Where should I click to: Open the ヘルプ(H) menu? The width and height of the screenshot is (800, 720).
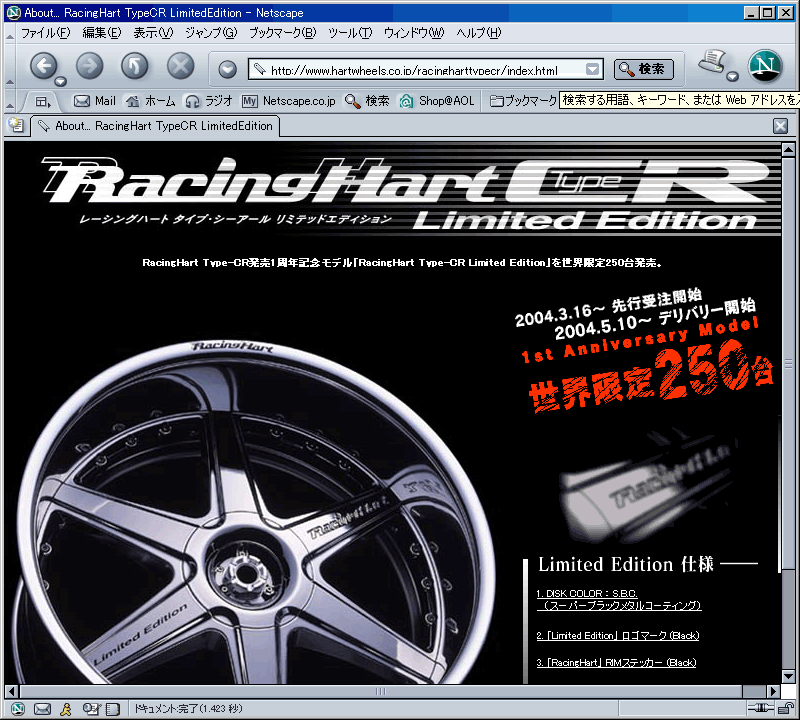pos(479,33)
